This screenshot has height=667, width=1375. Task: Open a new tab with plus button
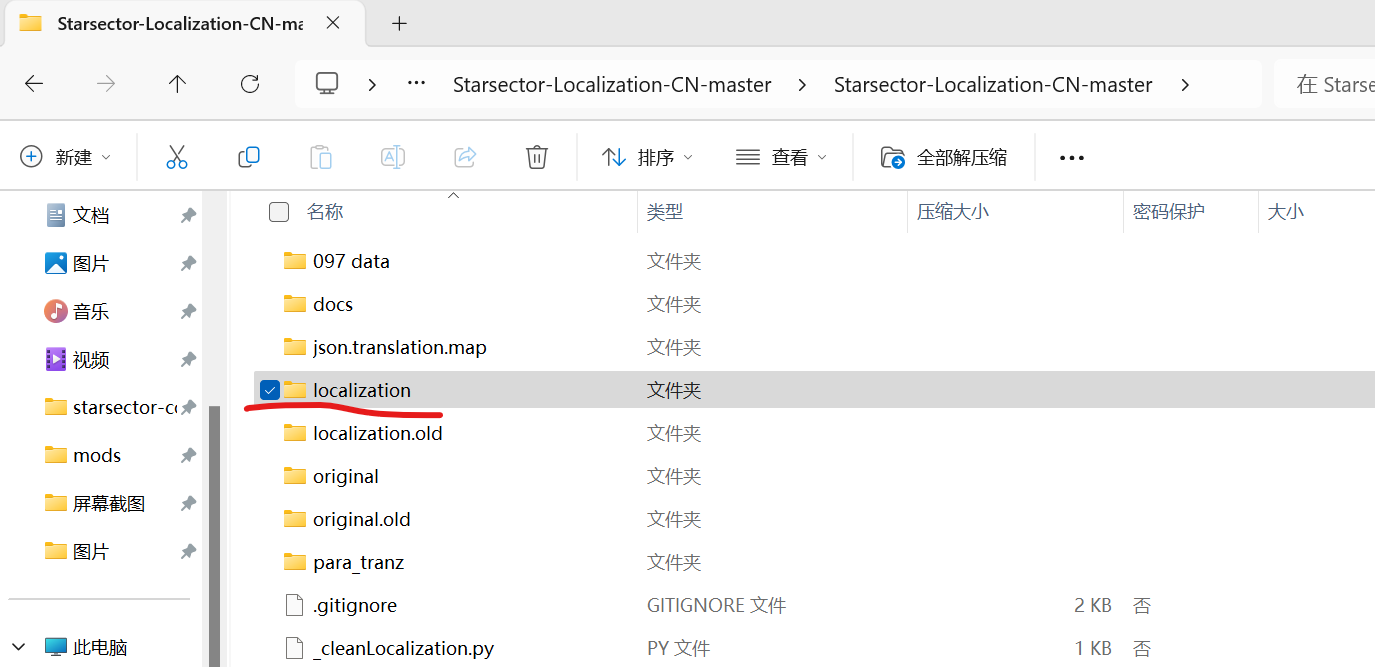(399, 23)
